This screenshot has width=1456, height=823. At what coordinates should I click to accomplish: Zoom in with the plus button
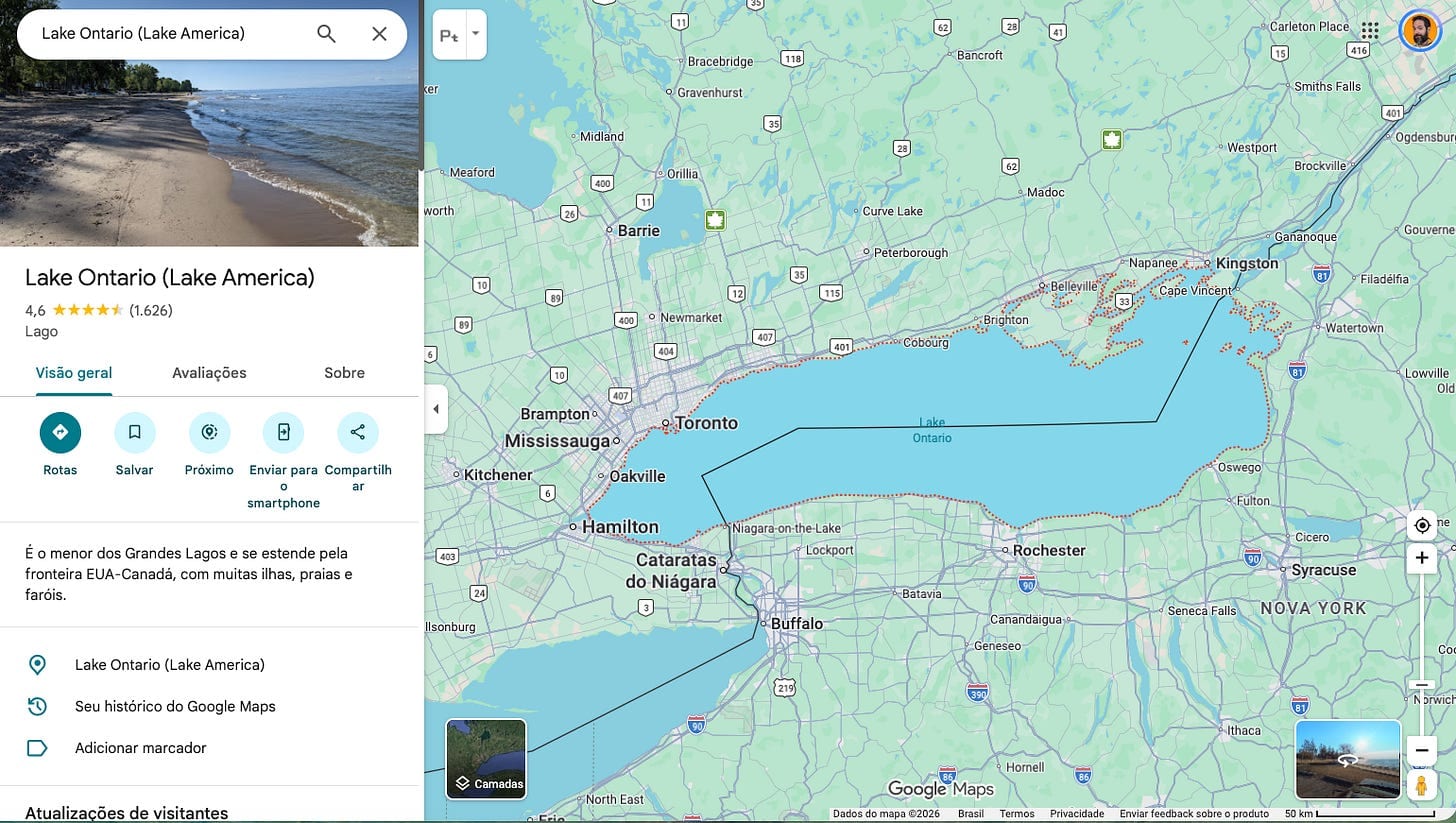coord(1422,558)
